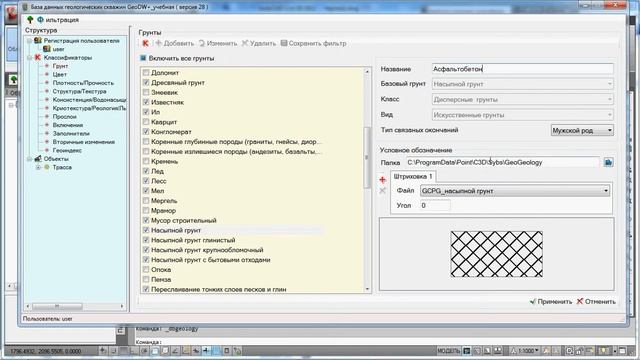
Task: Click the Папка path field
Action: coord(502,162)
